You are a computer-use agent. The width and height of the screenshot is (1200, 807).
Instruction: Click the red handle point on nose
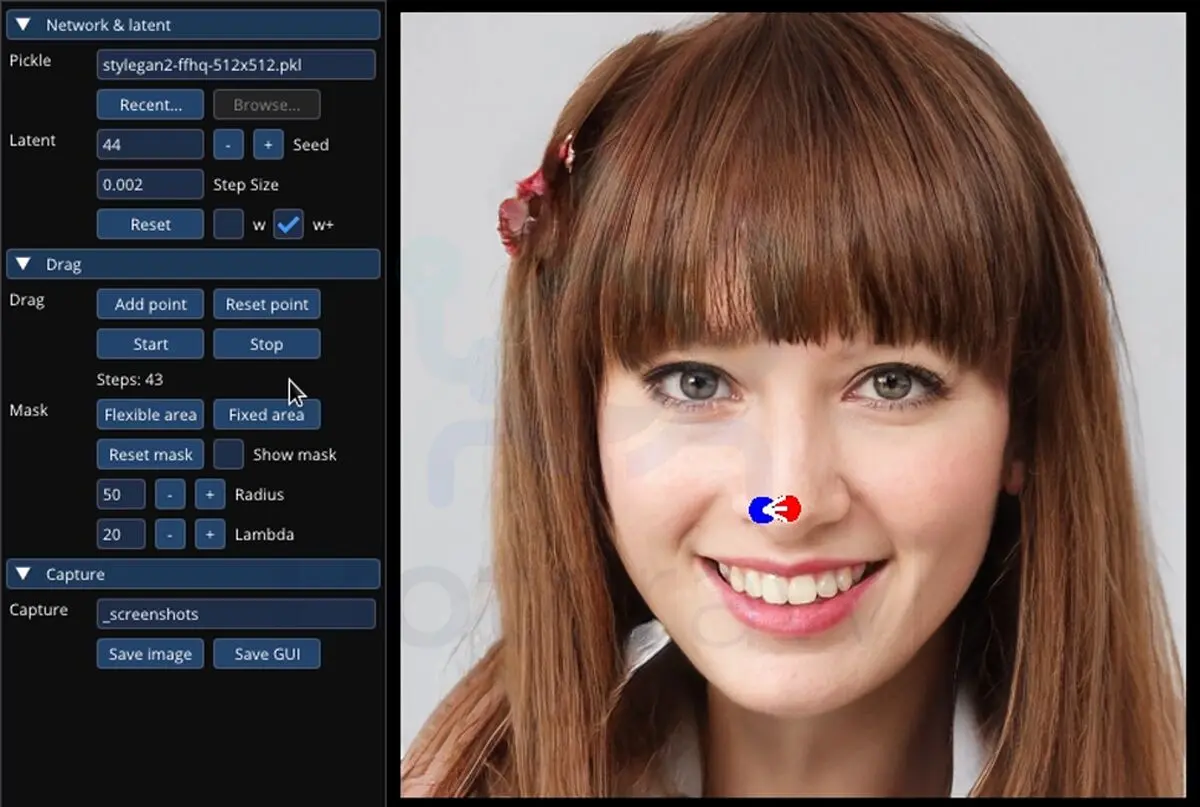[790, 509]
